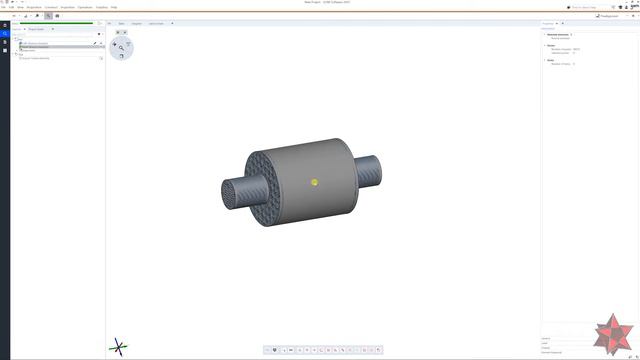
Task: Open the dropdown arrow after viewport tabs
Action: click(x=172, y=24)
